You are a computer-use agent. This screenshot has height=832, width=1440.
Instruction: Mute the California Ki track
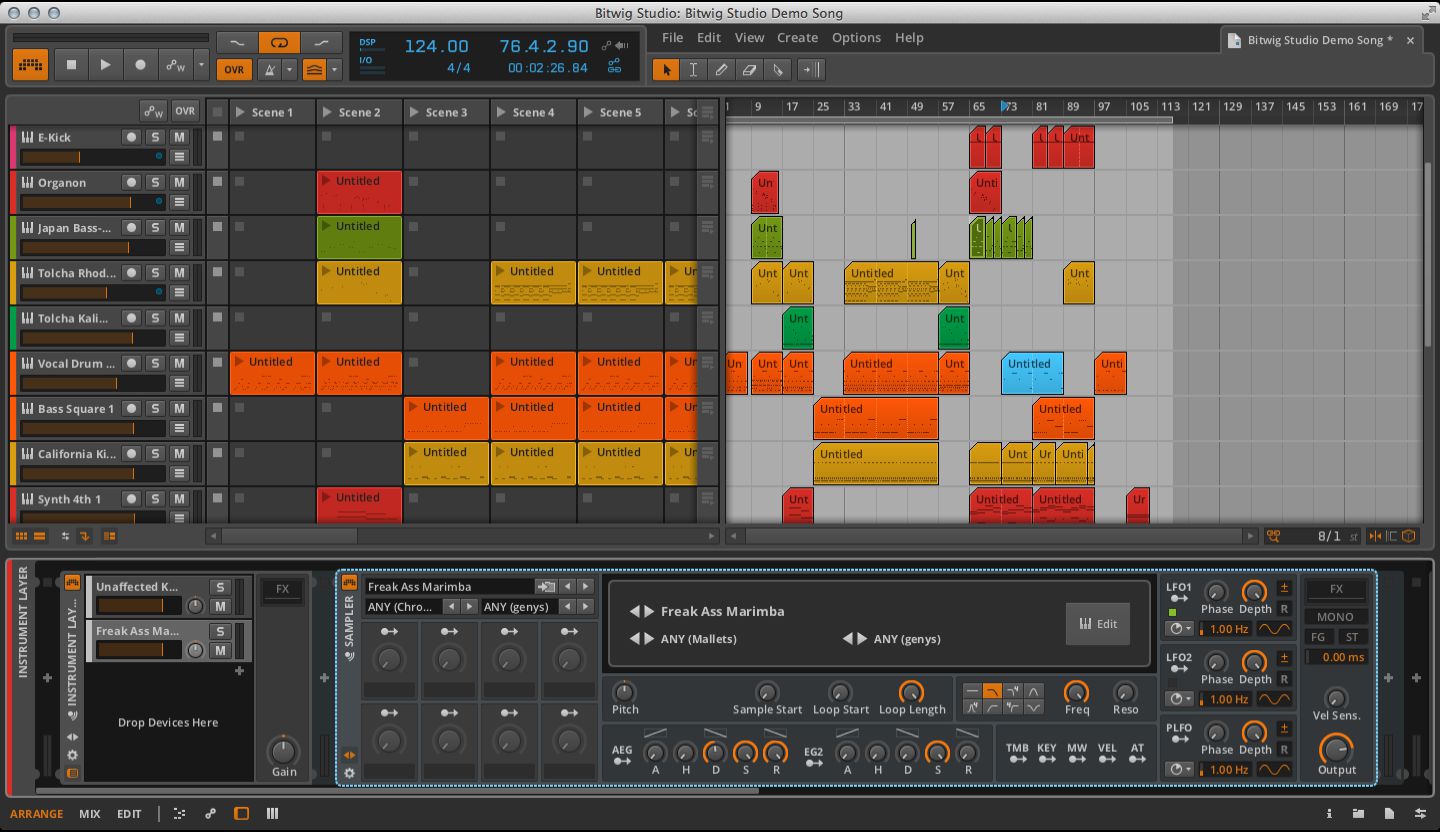click(179, 453)
